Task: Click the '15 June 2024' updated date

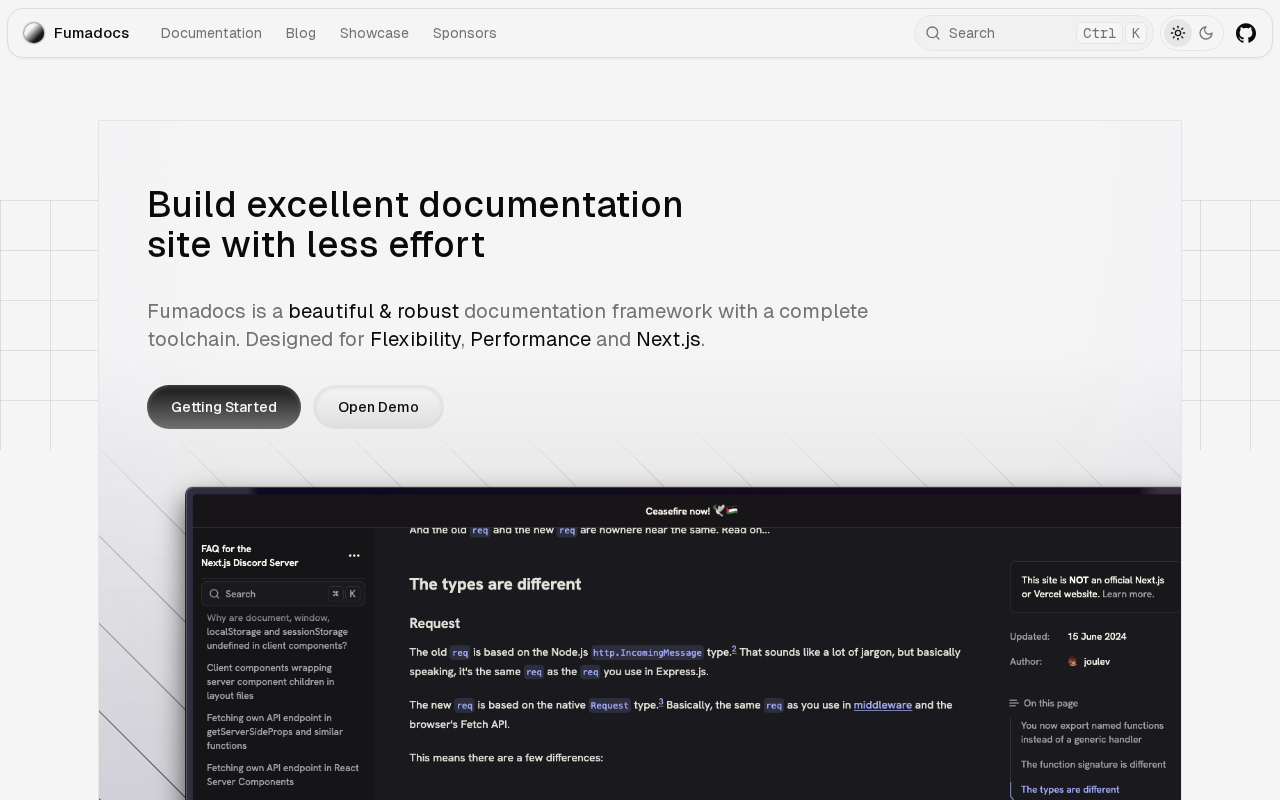Action: [1097, 637]
